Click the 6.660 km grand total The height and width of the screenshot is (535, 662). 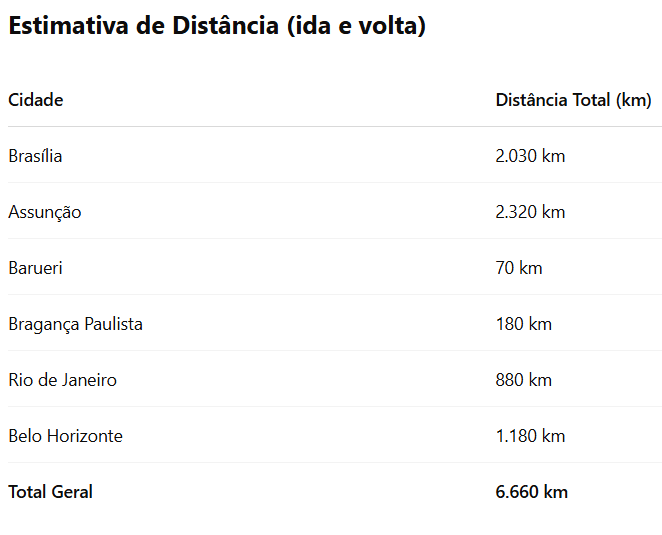point(531,492)
